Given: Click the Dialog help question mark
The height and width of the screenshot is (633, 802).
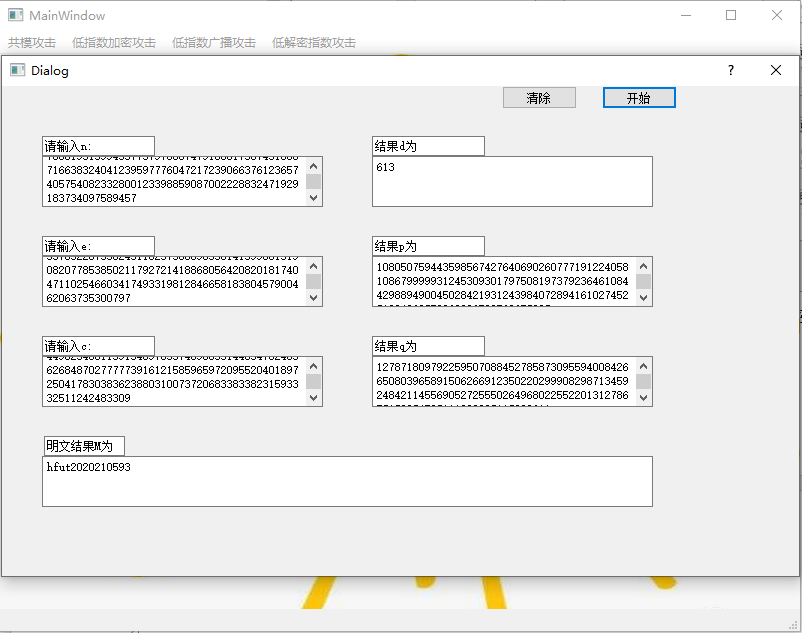Looking at the screenshot, I should pos(731,70).
